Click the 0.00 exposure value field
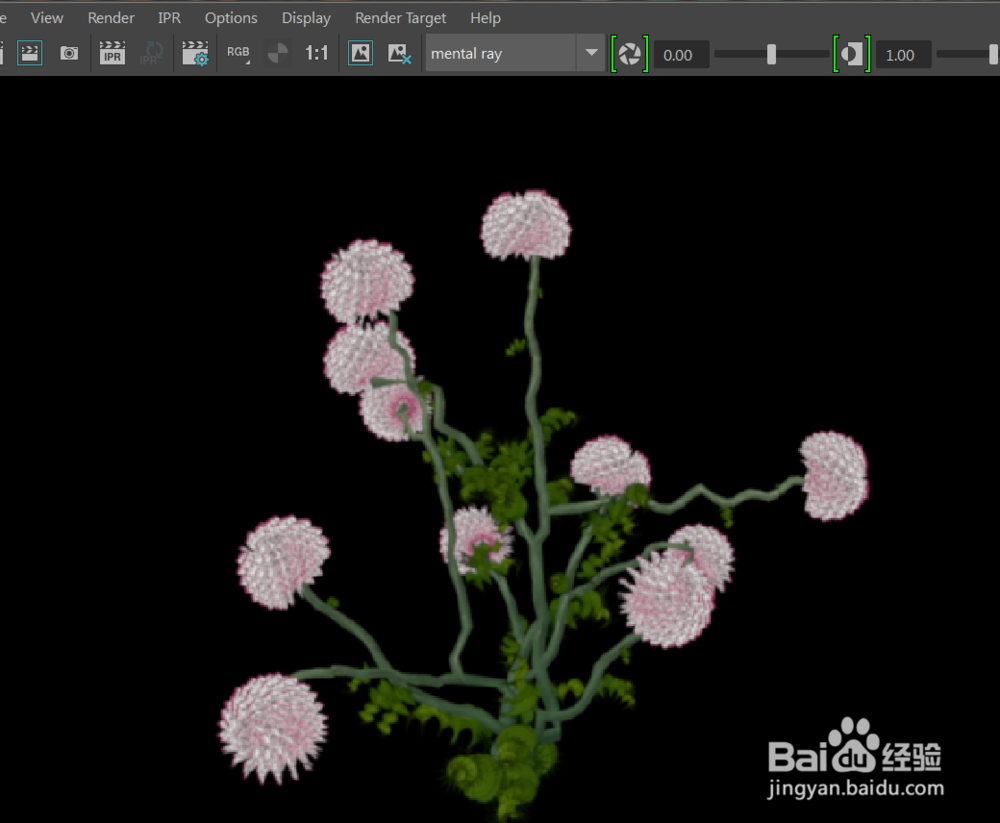 tap(681, 55)
